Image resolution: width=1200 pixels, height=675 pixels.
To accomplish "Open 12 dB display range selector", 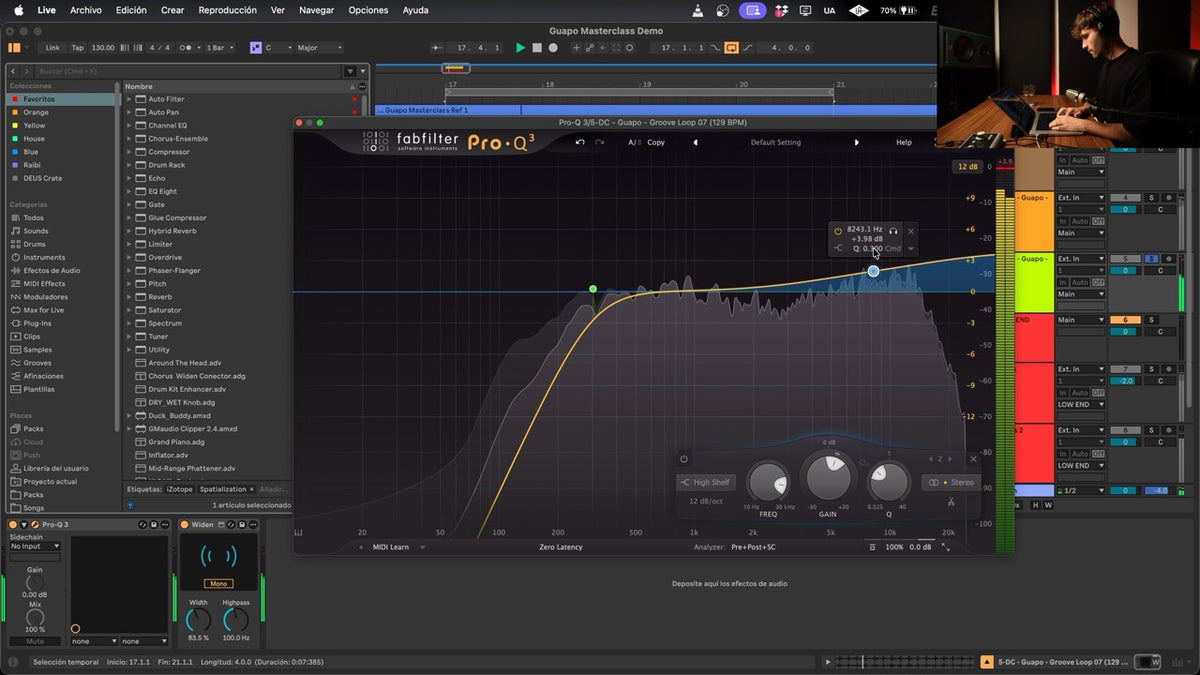I will click(967, 167).
